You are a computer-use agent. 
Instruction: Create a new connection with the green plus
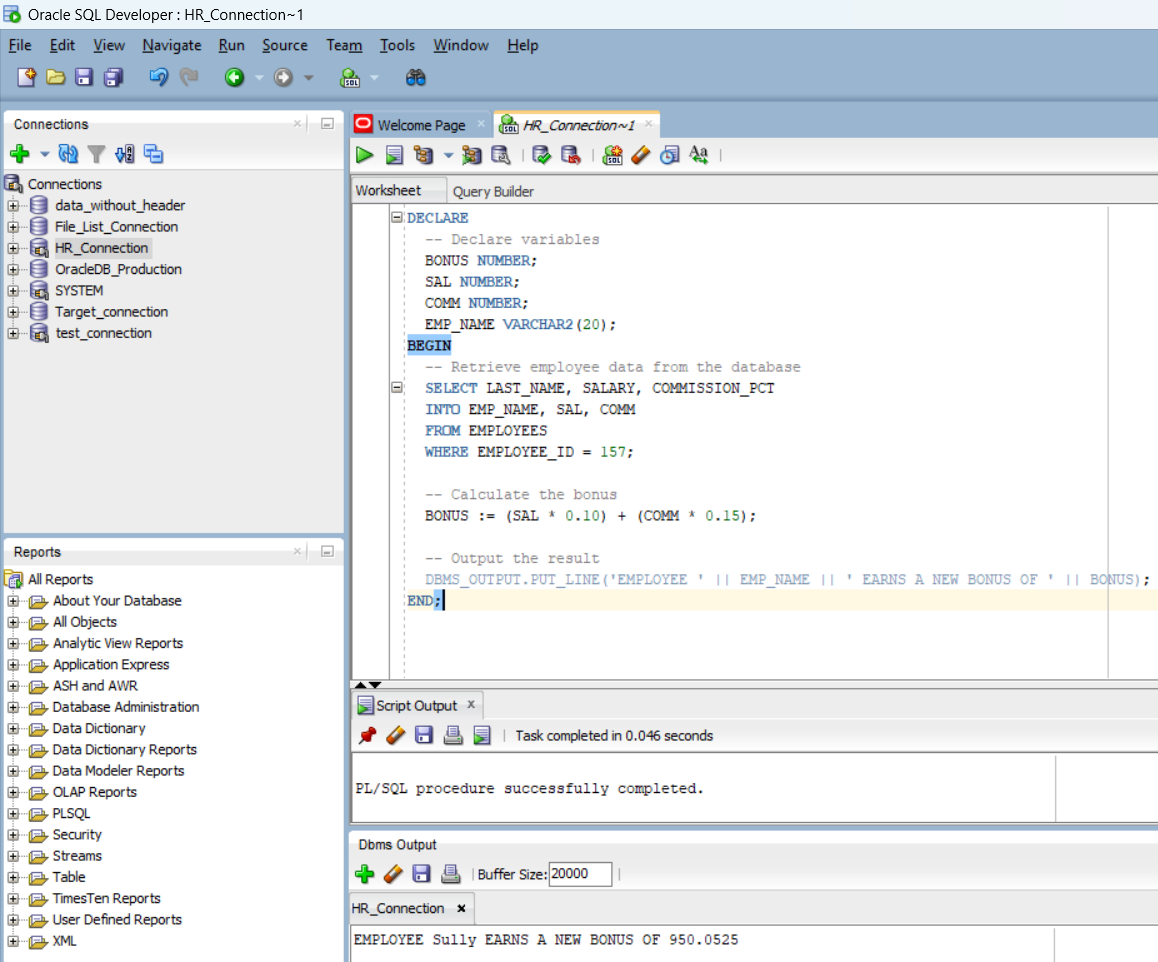(18, 154)
